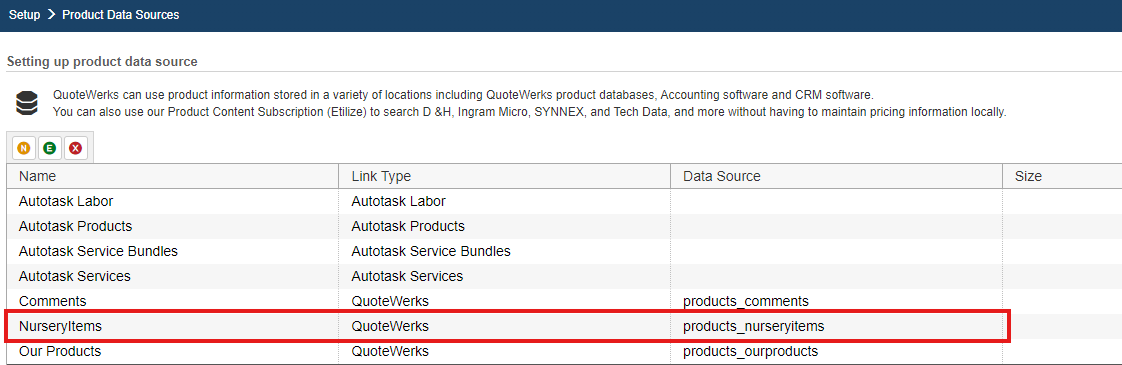Go to Setup in the breadcrumb
Image resolution: width=1122 pixels, height=365 pixels.
click(x=24, y=14)
